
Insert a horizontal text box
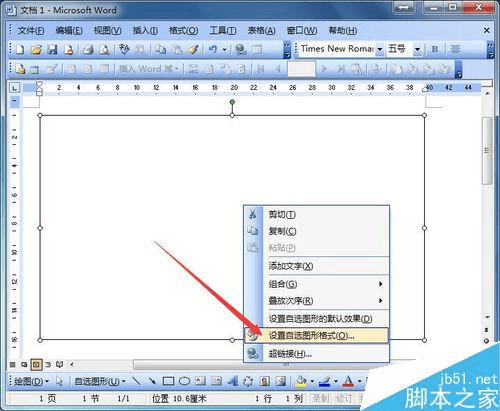point(200,381)
